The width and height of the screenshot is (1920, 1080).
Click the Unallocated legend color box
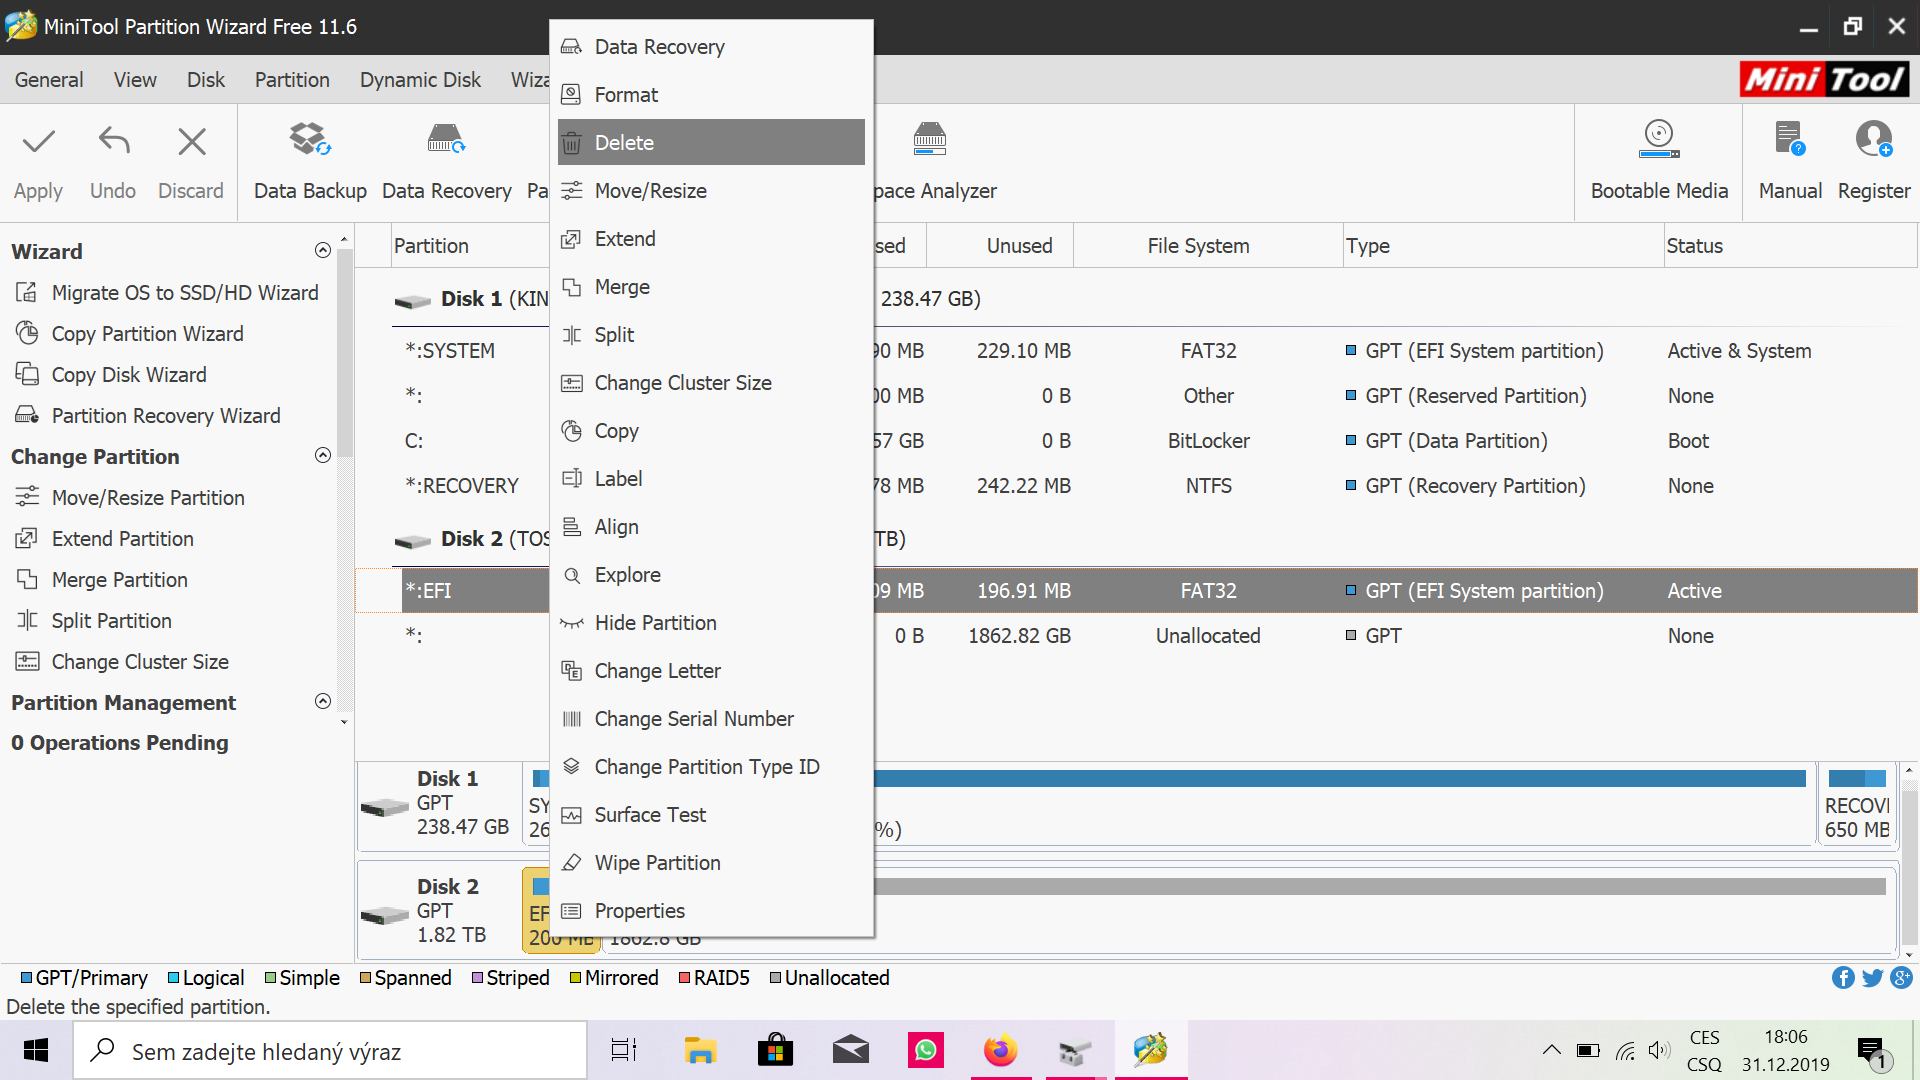pos(775,978)
